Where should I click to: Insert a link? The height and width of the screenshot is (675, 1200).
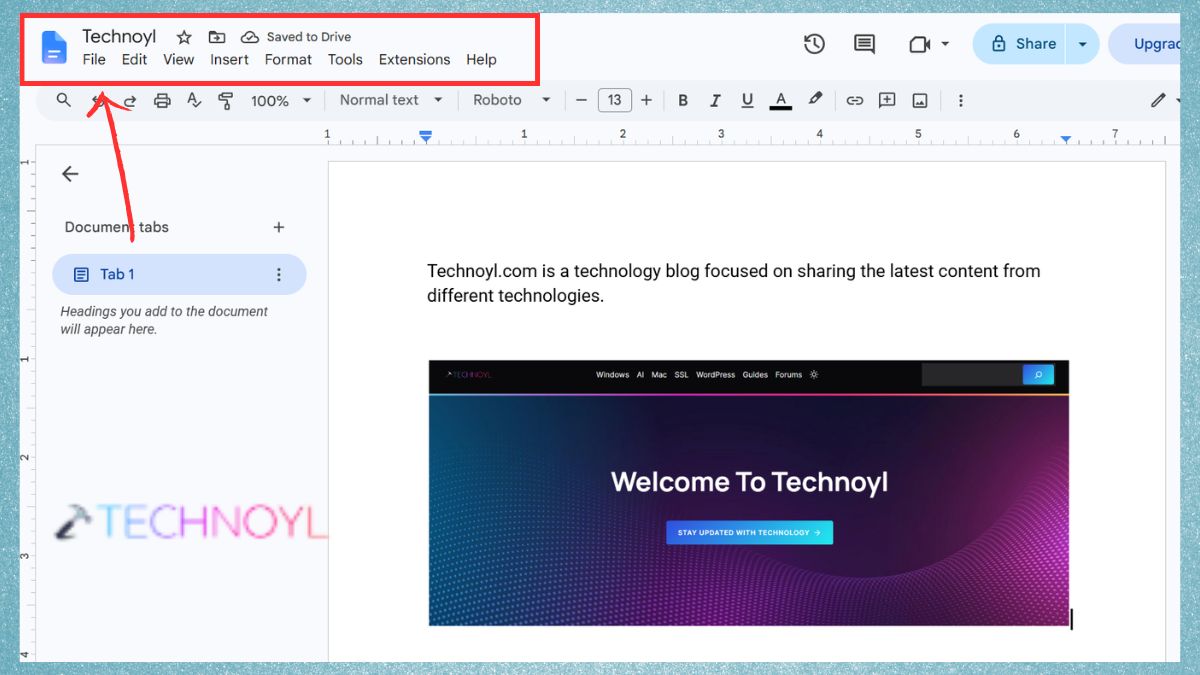854,100
